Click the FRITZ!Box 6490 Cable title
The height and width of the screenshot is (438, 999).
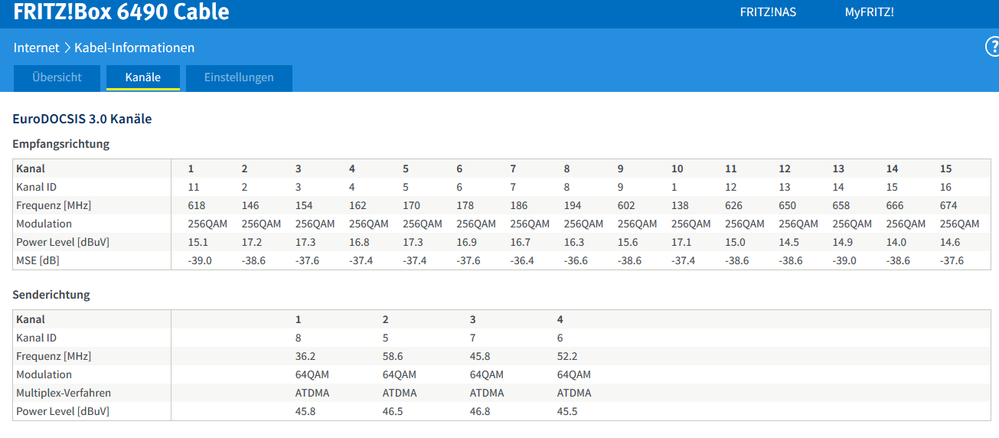[121, 11]
